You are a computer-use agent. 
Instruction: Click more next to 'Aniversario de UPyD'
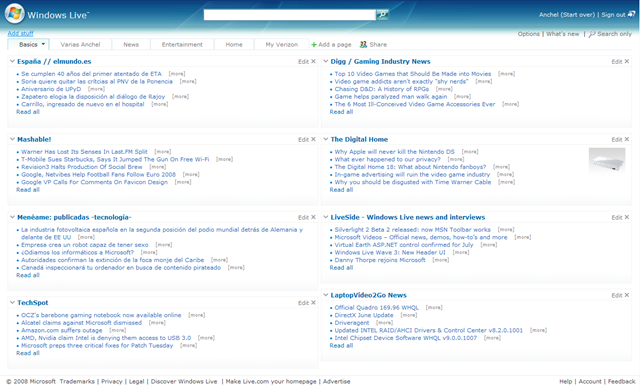pos(96,89)
